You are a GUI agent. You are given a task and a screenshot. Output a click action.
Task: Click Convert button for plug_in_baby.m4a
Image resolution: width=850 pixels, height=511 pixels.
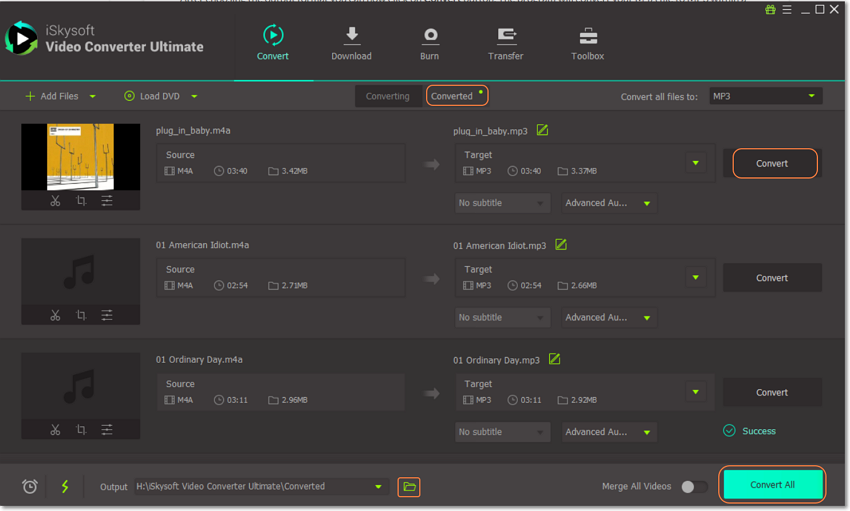coord(773,163)
